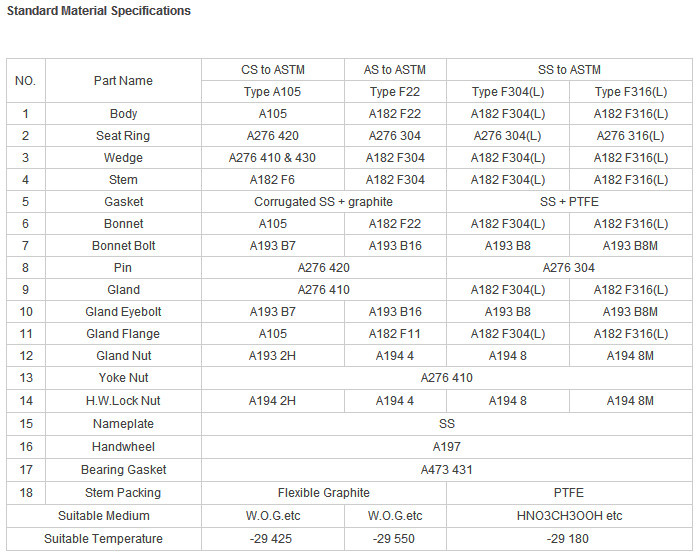
Task: Select the Handwheel A197 cell
Action: tap(447, 447)
